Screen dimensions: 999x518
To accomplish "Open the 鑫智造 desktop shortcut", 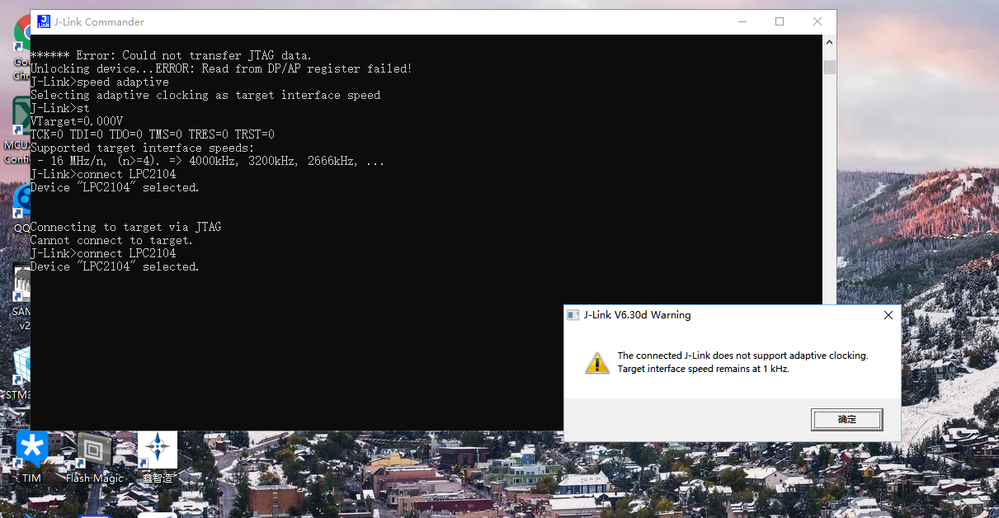I will point(157,456).
